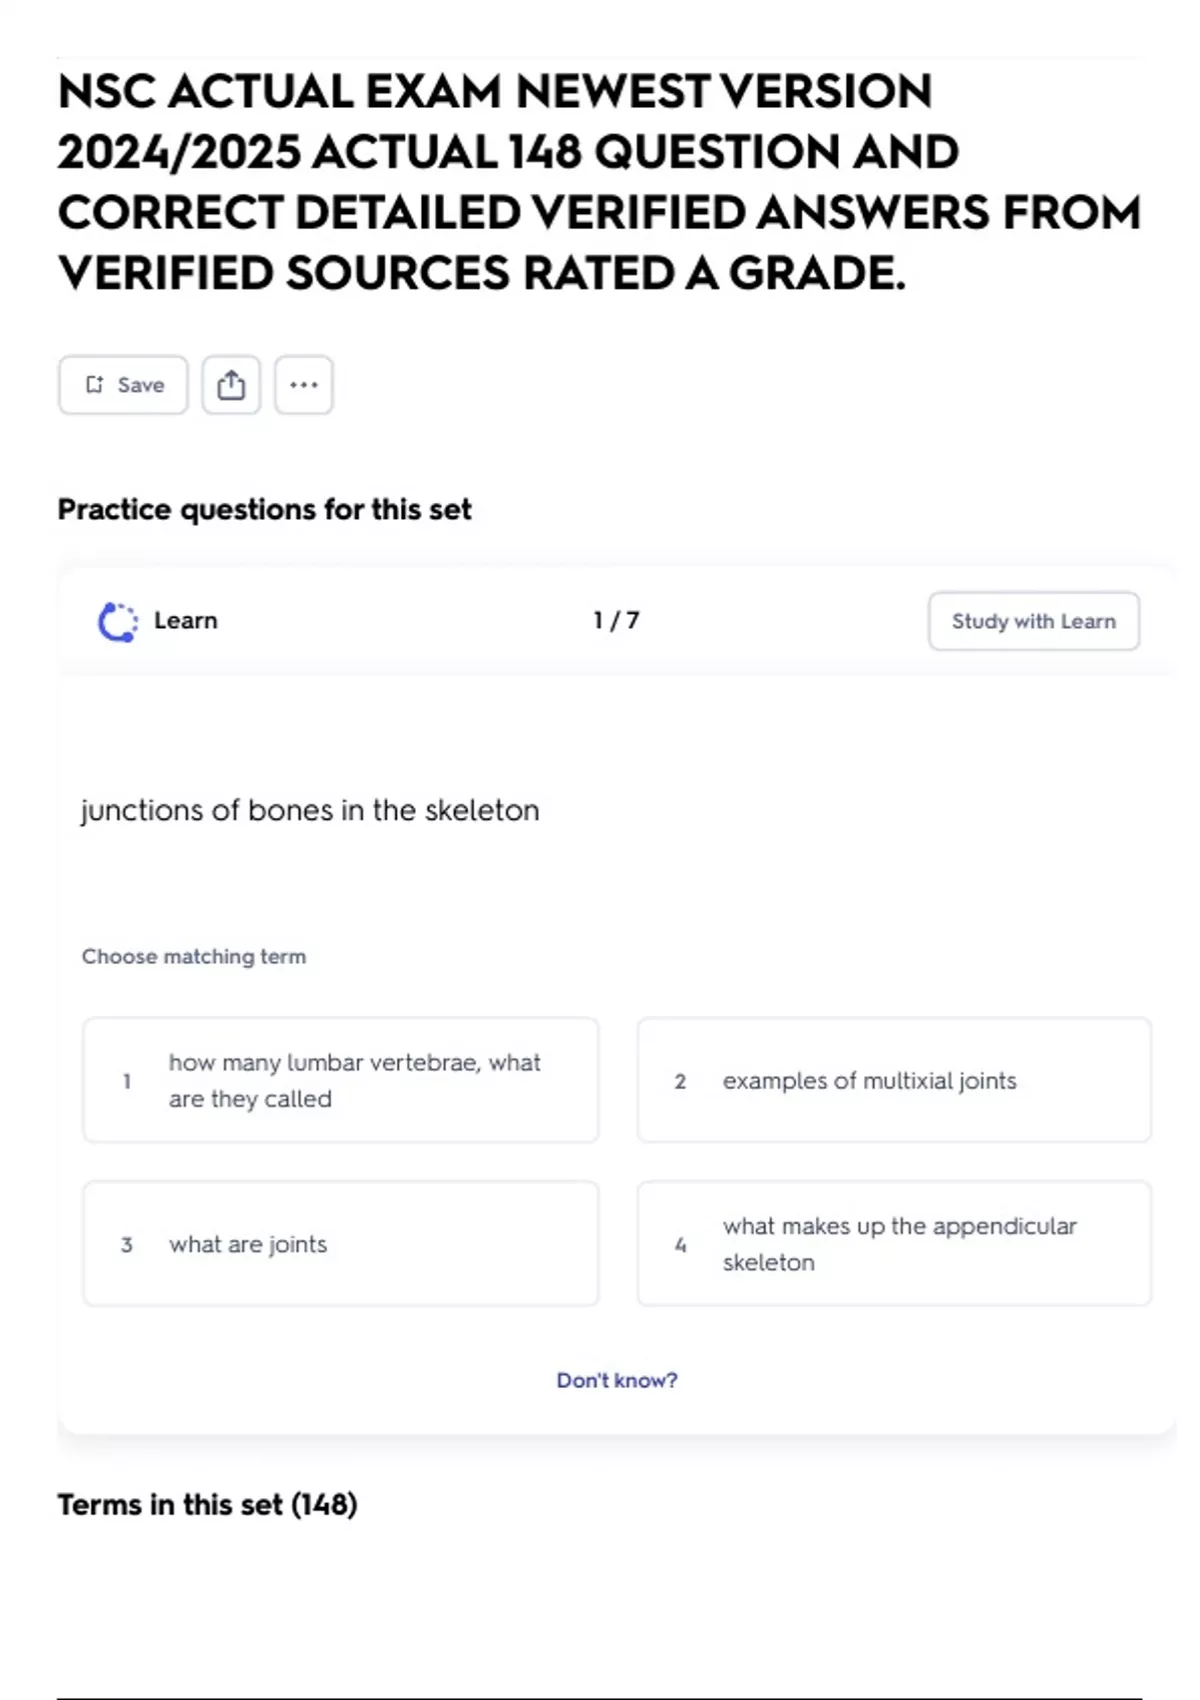Click the number 3 answer badge
The image size is (1200, 1700).
(127, 1245)
